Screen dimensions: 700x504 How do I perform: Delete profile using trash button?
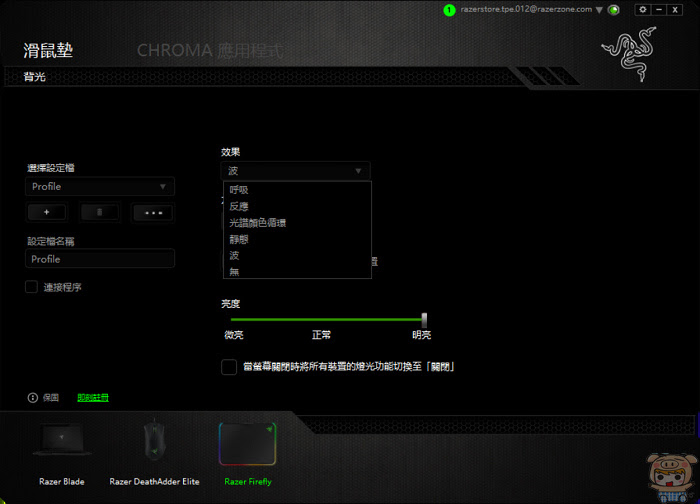coord(100,212)
